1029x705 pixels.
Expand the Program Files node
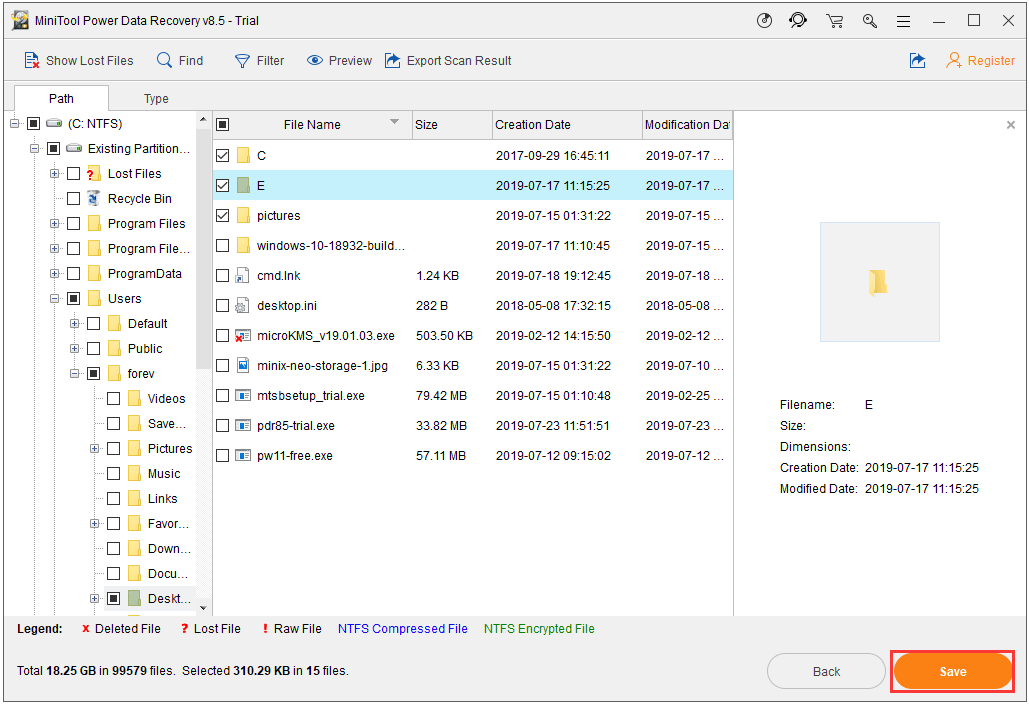click(54, 223)
